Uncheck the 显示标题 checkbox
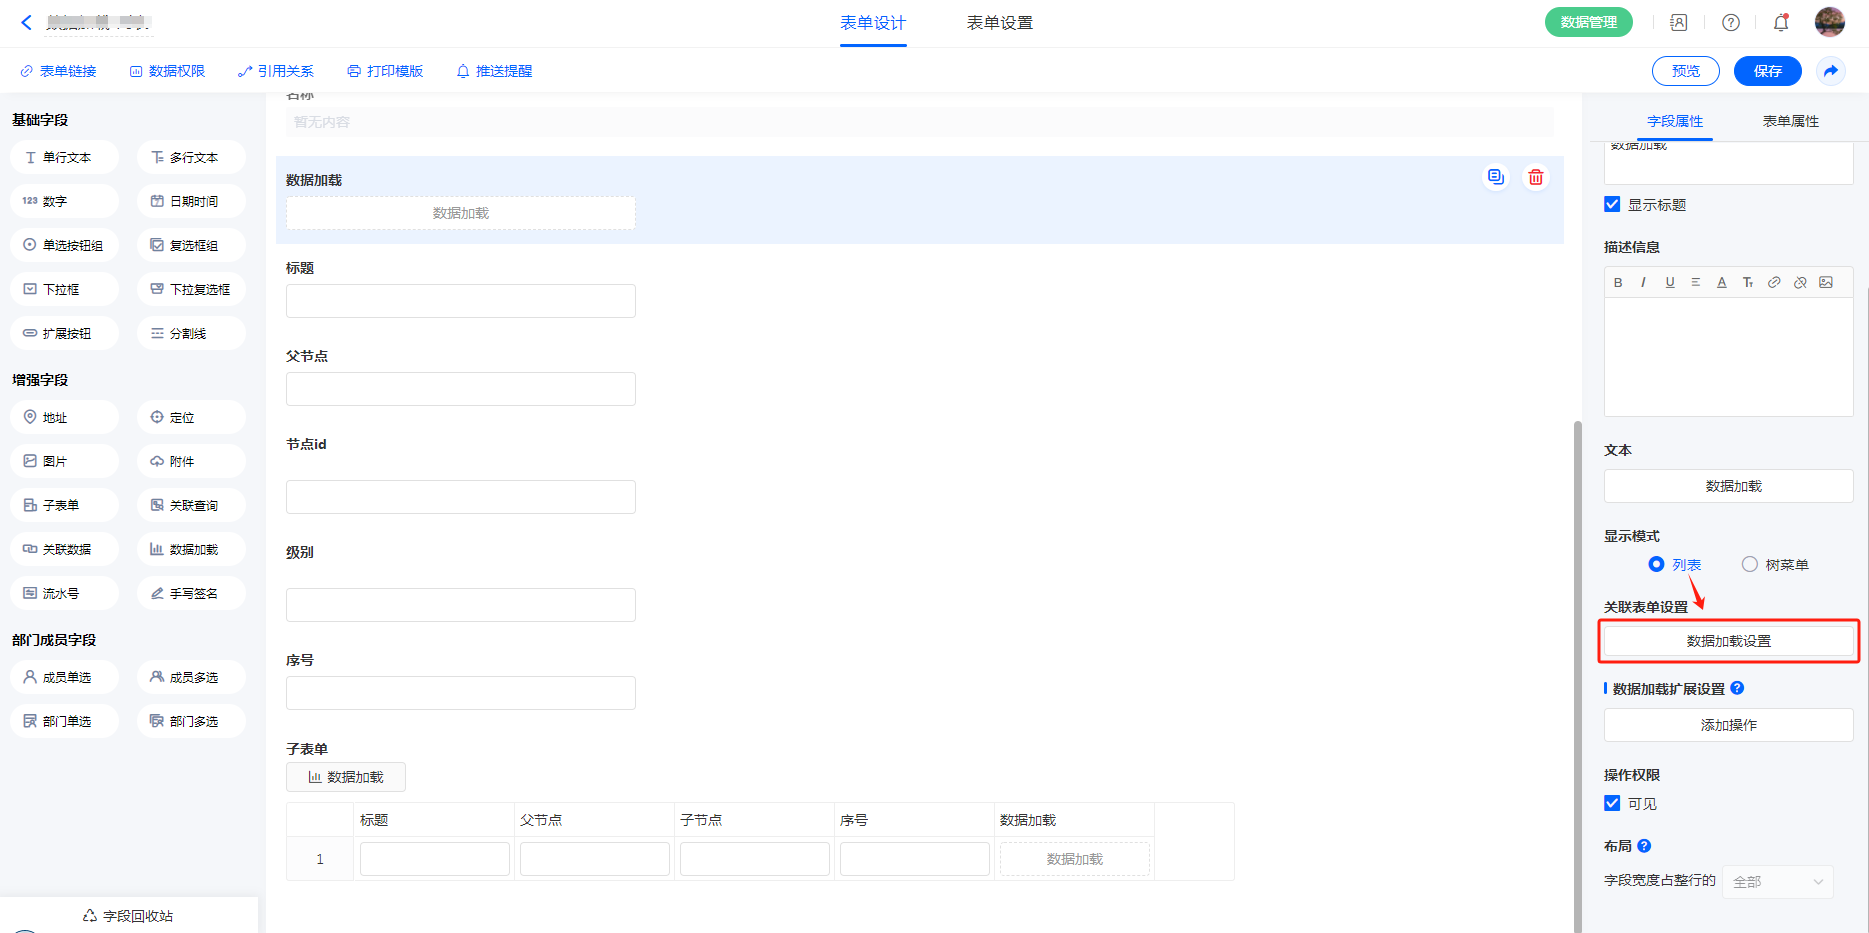 click(x=1612, y=204)
